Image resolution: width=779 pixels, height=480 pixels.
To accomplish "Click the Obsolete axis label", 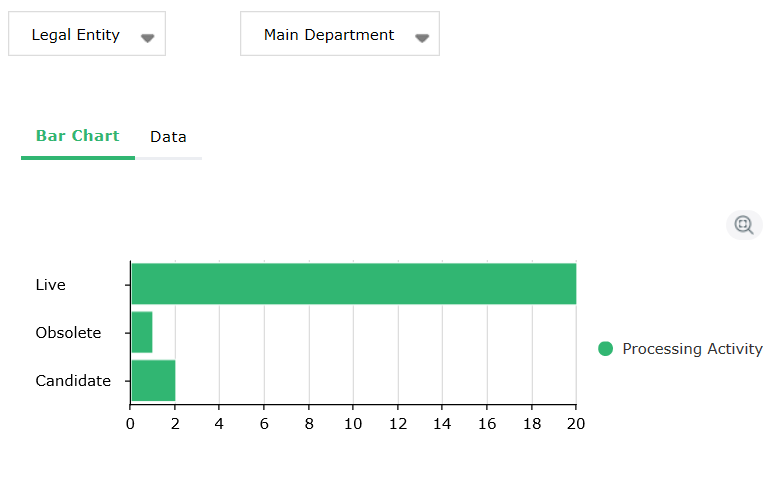I will click(68, 333).
